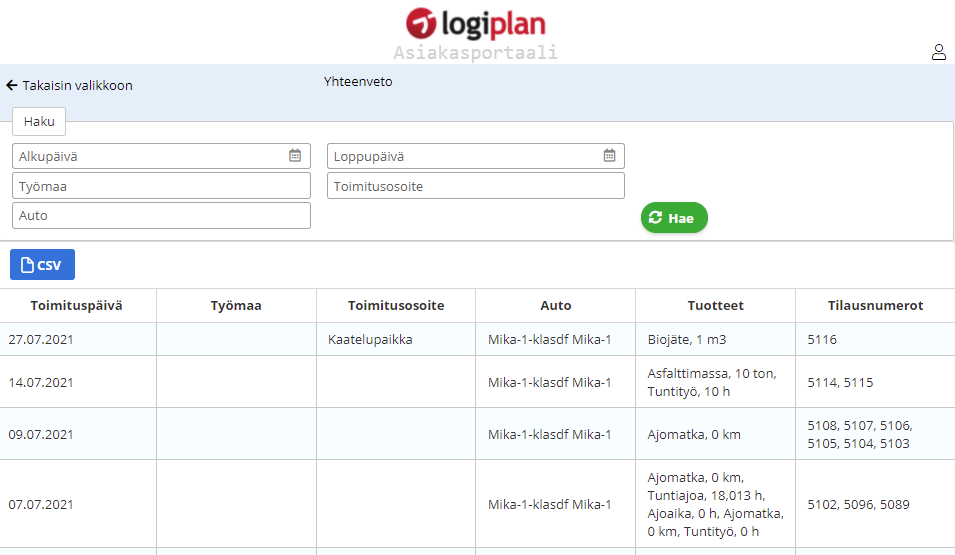Click the Kaatelupaikka delivery address cell
The image size is (955, 555).
(x=370, y=340)
